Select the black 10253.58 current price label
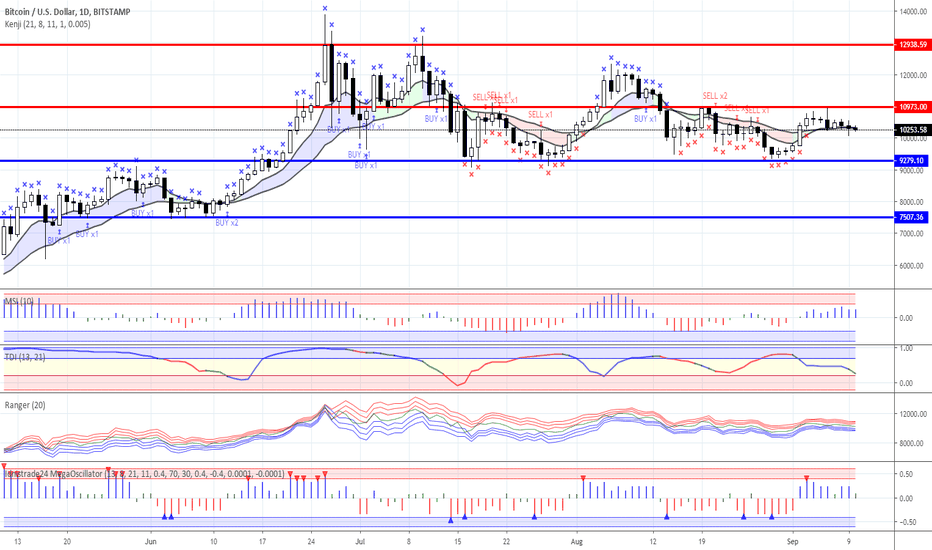Image resolution: width=932 pixels, height=550 pixels. click(912, 130)
